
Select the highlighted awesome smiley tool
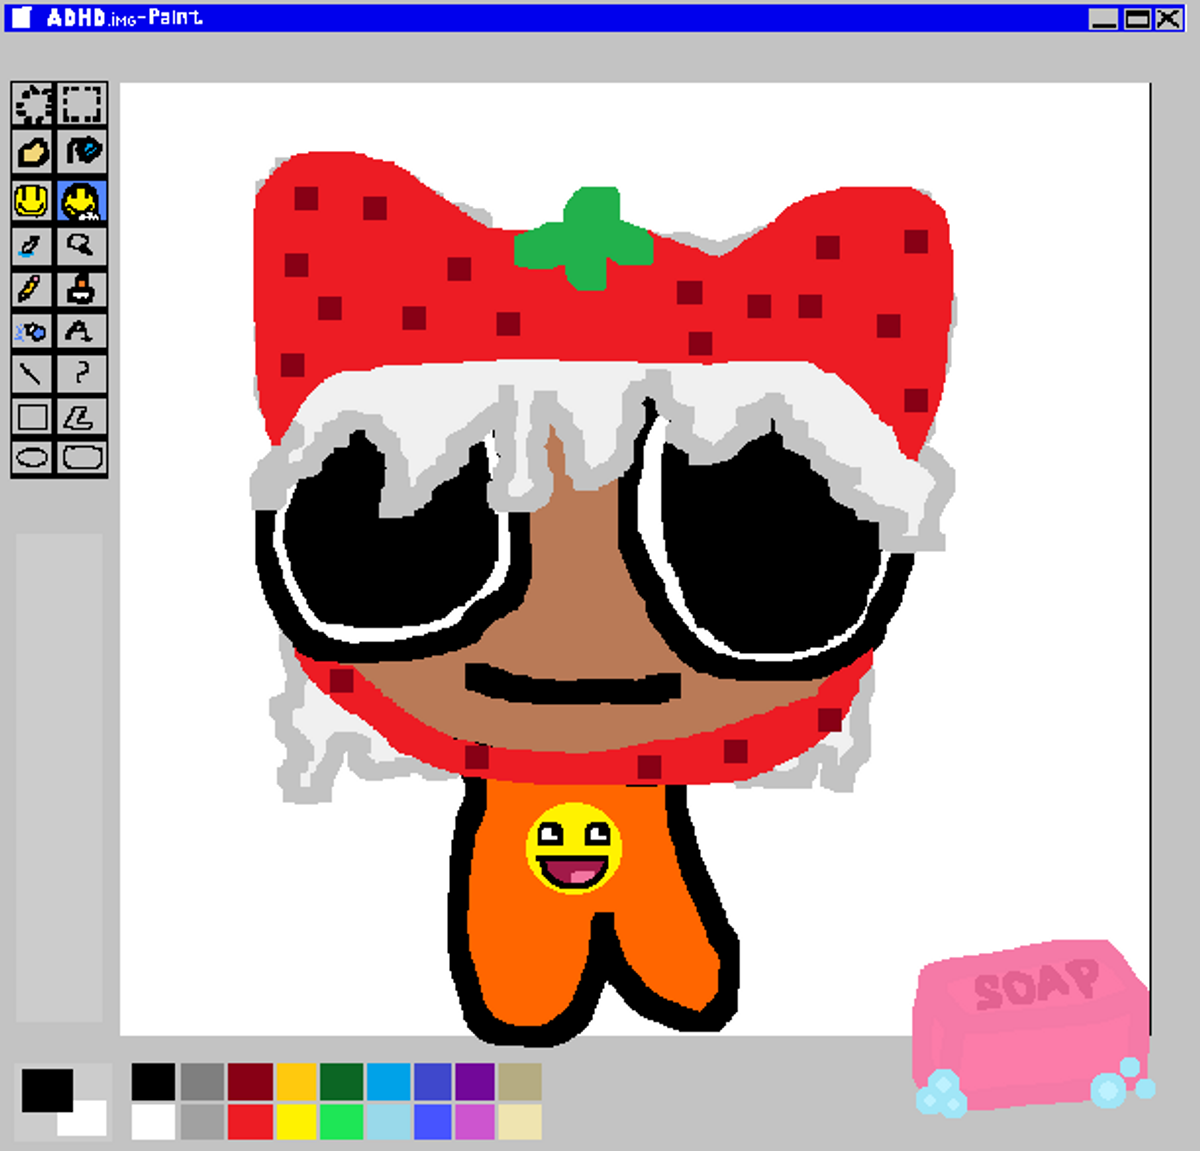pyautogui.click(x=82, y=201)
